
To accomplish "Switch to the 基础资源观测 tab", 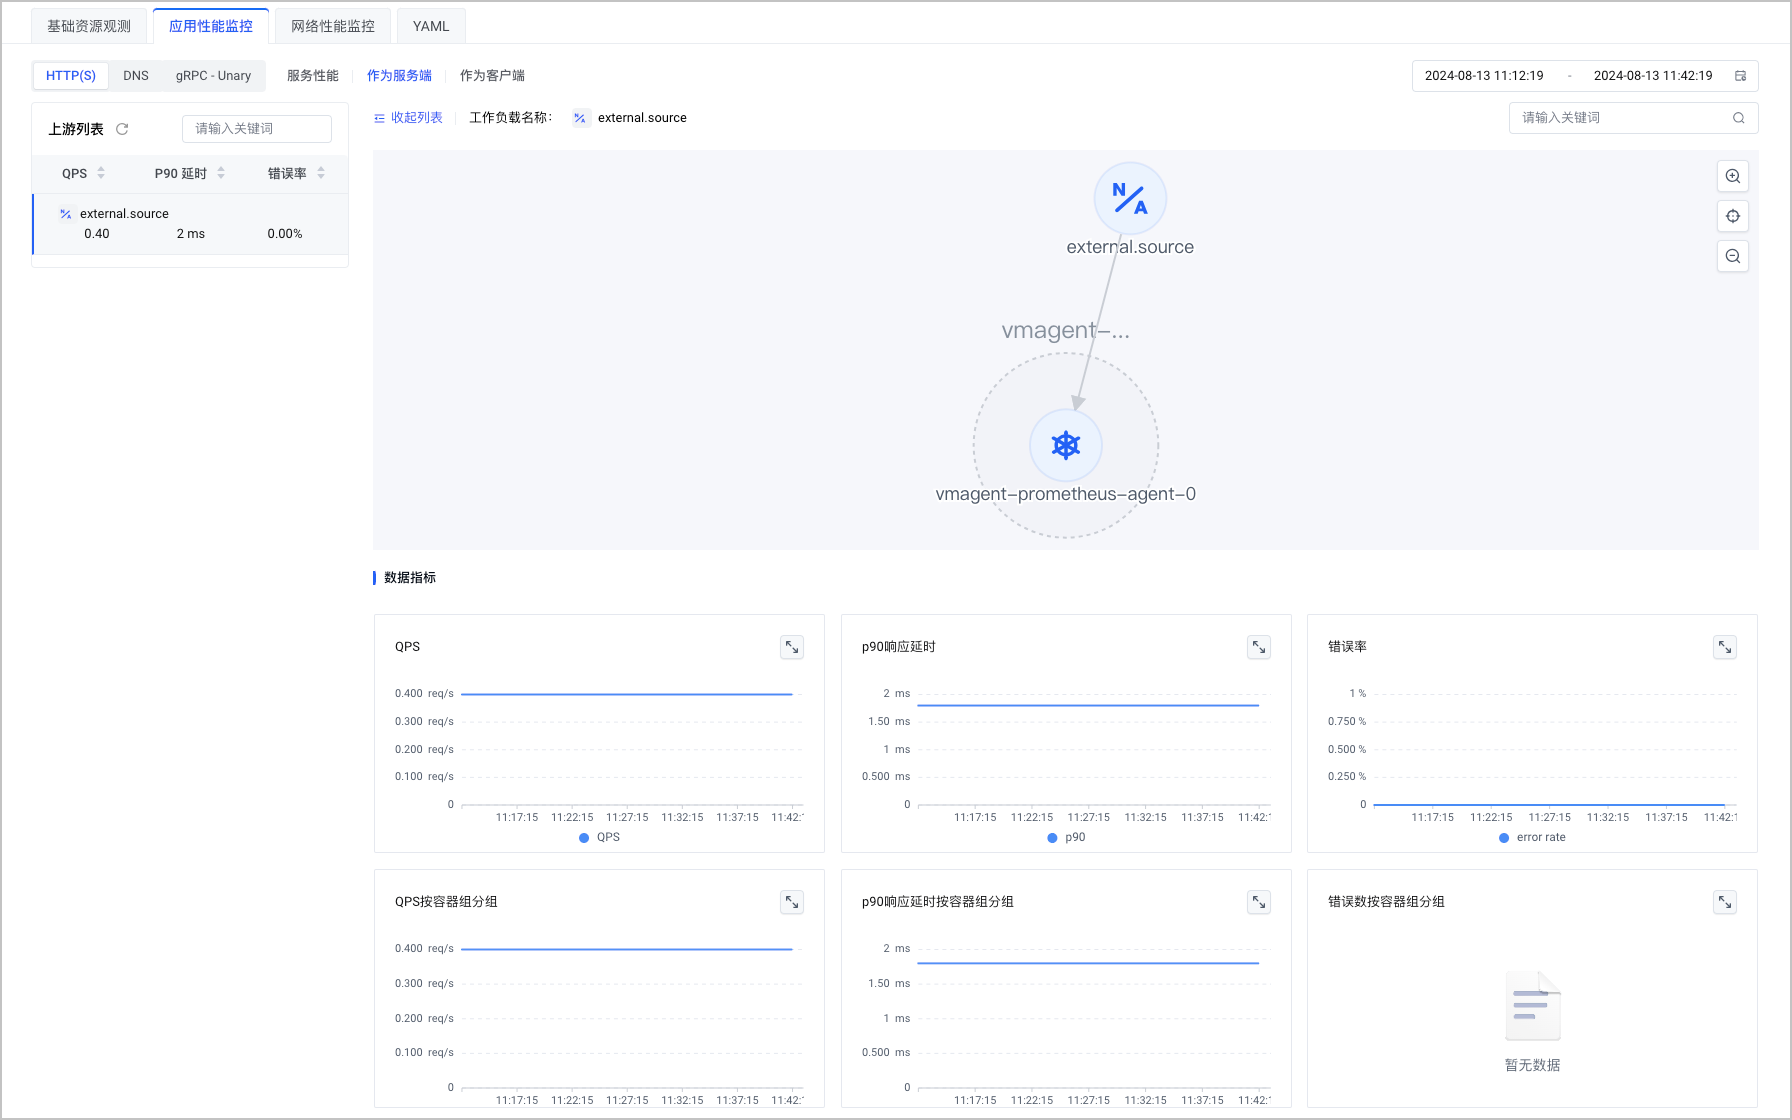I will click(x=89, y=26).
